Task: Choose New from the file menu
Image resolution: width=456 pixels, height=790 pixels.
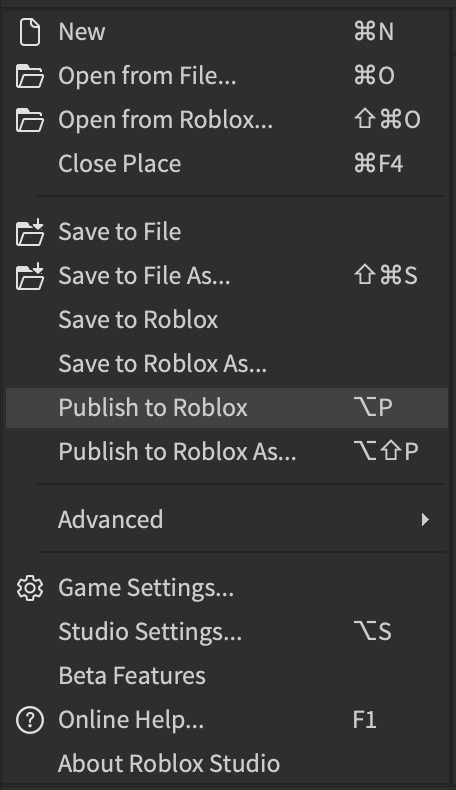Action: pos(227,32)
